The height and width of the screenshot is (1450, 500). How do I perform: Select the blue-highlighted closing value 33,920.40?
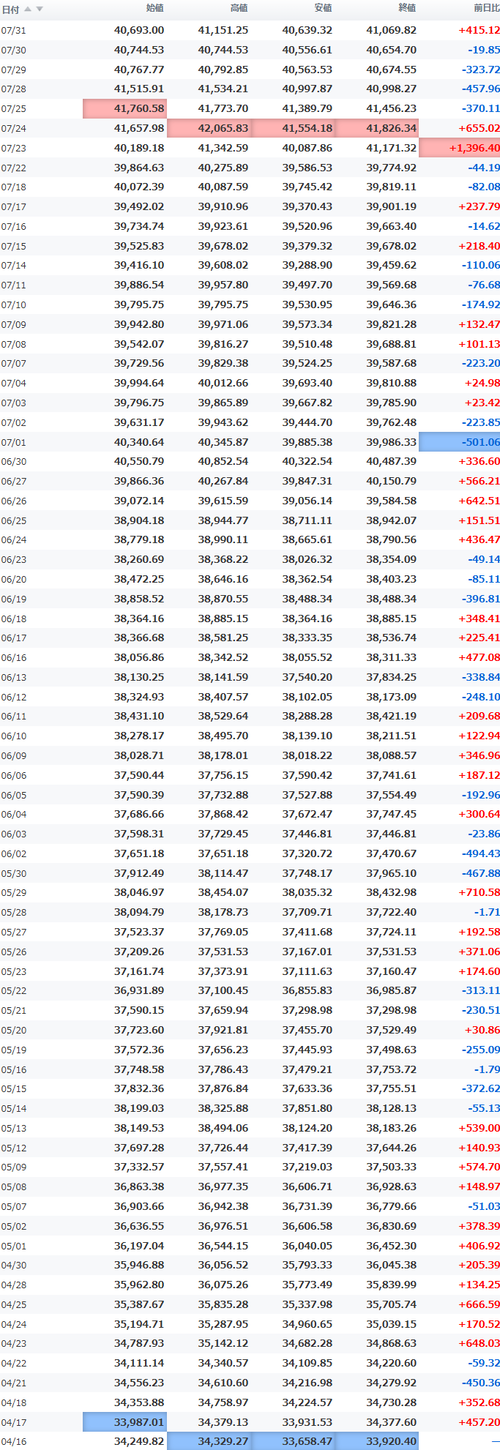point(377,1441)
